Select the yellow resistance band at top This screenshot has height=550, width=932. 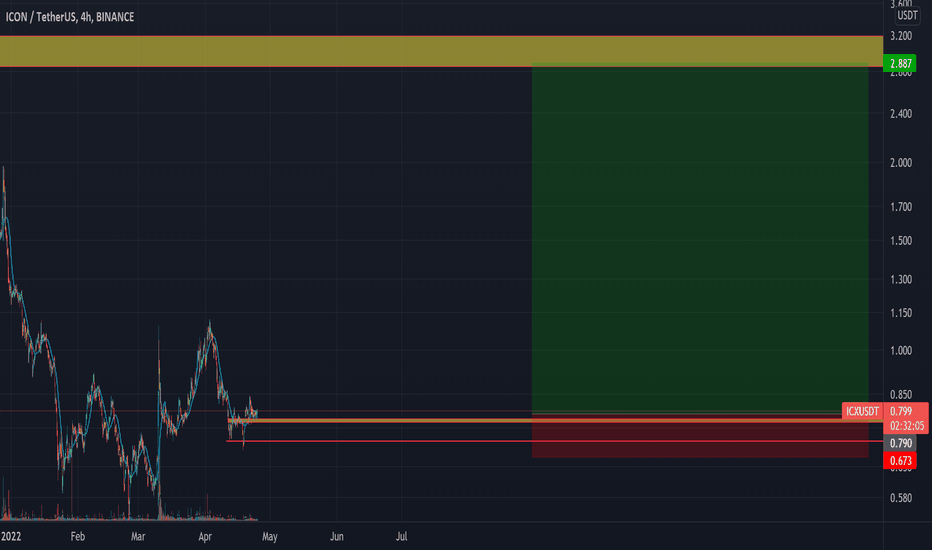point(441,51)
